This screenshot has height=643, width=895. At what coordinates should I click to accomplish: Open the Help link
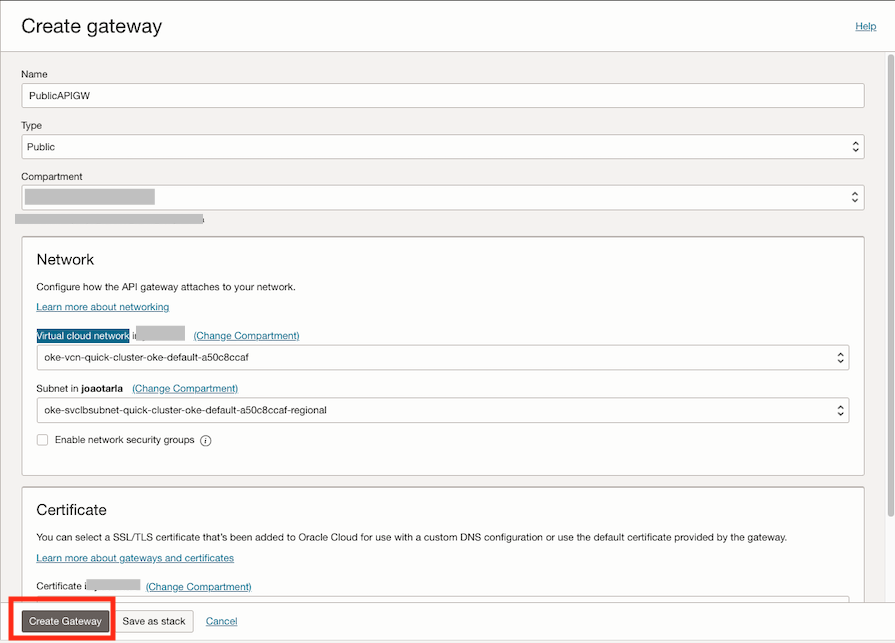(866, 26)
